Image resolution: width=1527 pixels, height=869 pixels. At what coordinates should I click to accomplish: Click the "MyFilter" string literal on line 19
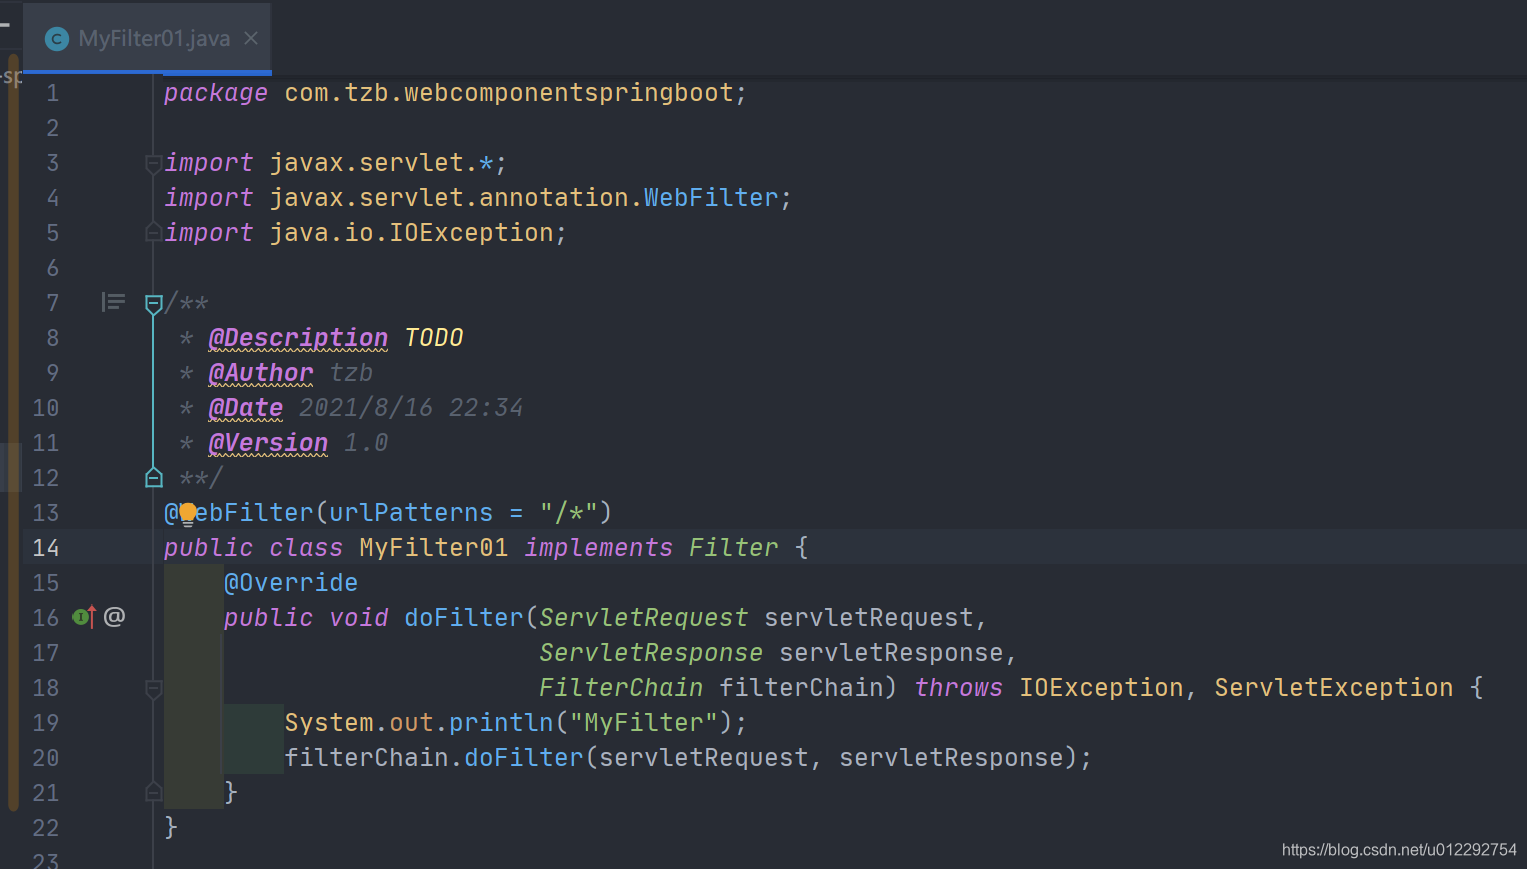(644, 723)
